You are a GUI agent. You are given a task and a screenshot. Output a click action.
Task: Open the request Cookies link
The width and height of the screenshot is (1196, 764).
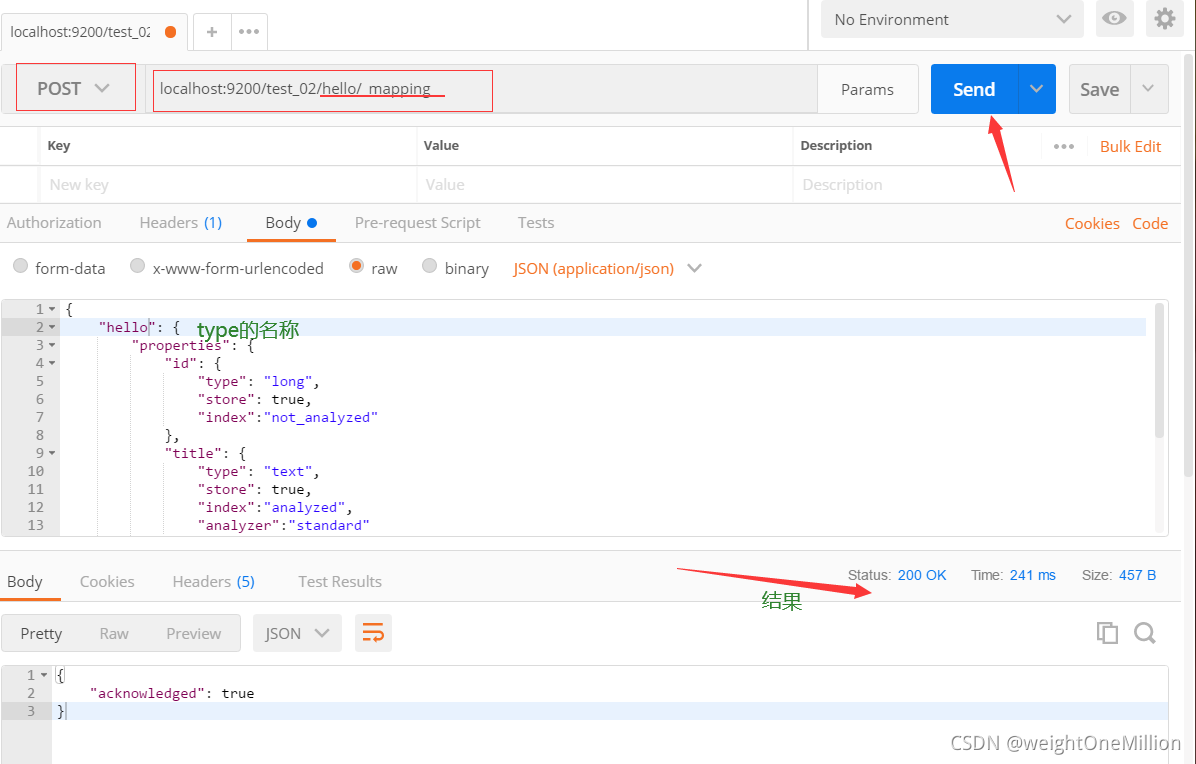coord(1092,223)
